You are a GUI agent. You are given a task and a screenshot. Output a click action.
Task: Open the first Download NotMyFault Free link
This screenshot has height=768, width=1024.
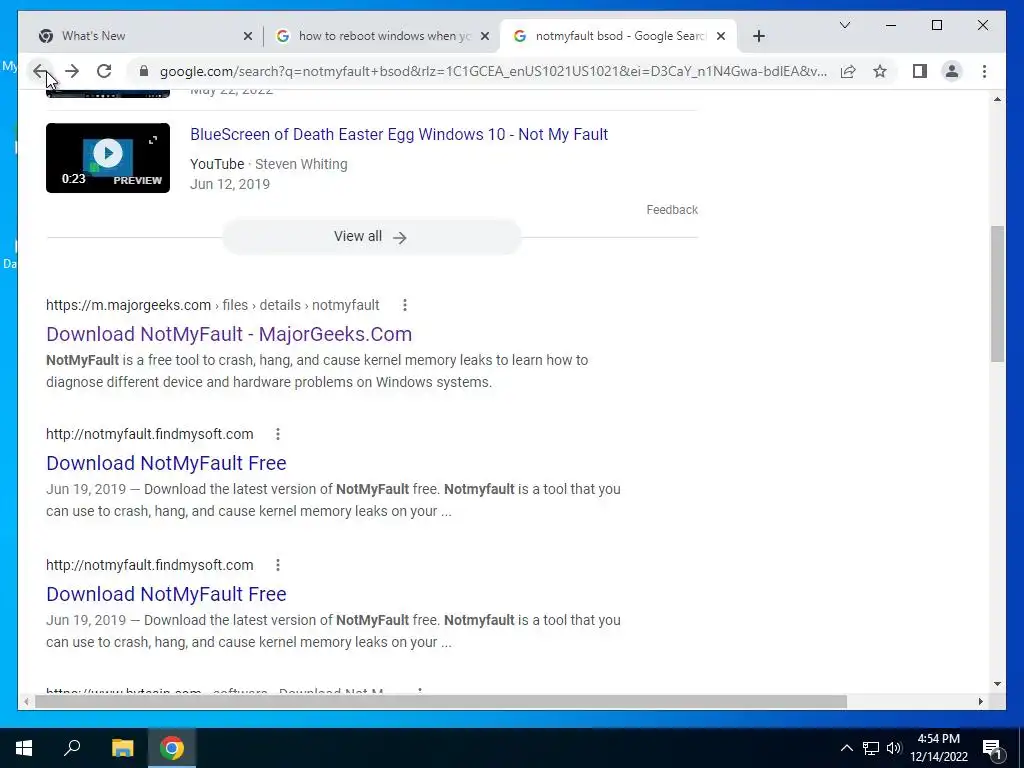pyautogui.click(x=166, y=463)
